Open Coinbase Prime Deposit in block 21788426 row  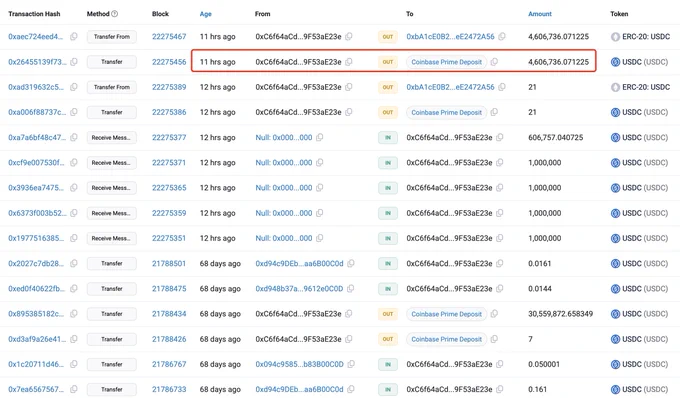pyautogui.click(x=447, y=339)
